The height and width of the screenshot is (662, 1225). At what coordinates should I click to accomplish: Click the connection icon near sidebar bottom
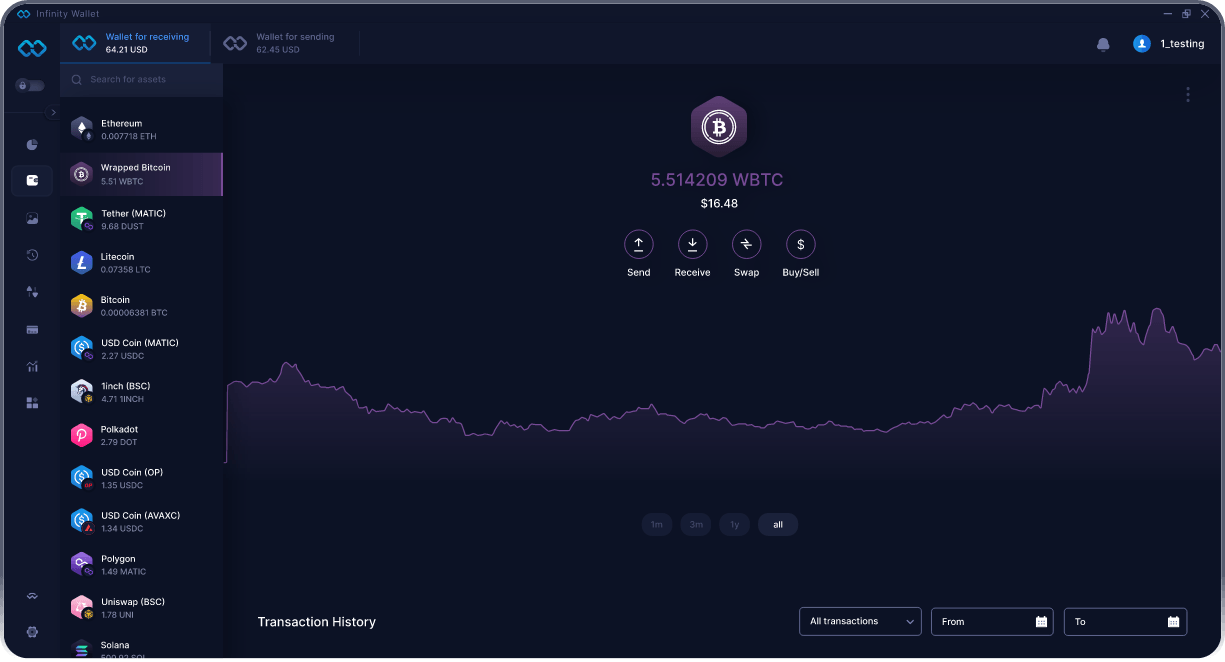point(32,596)
